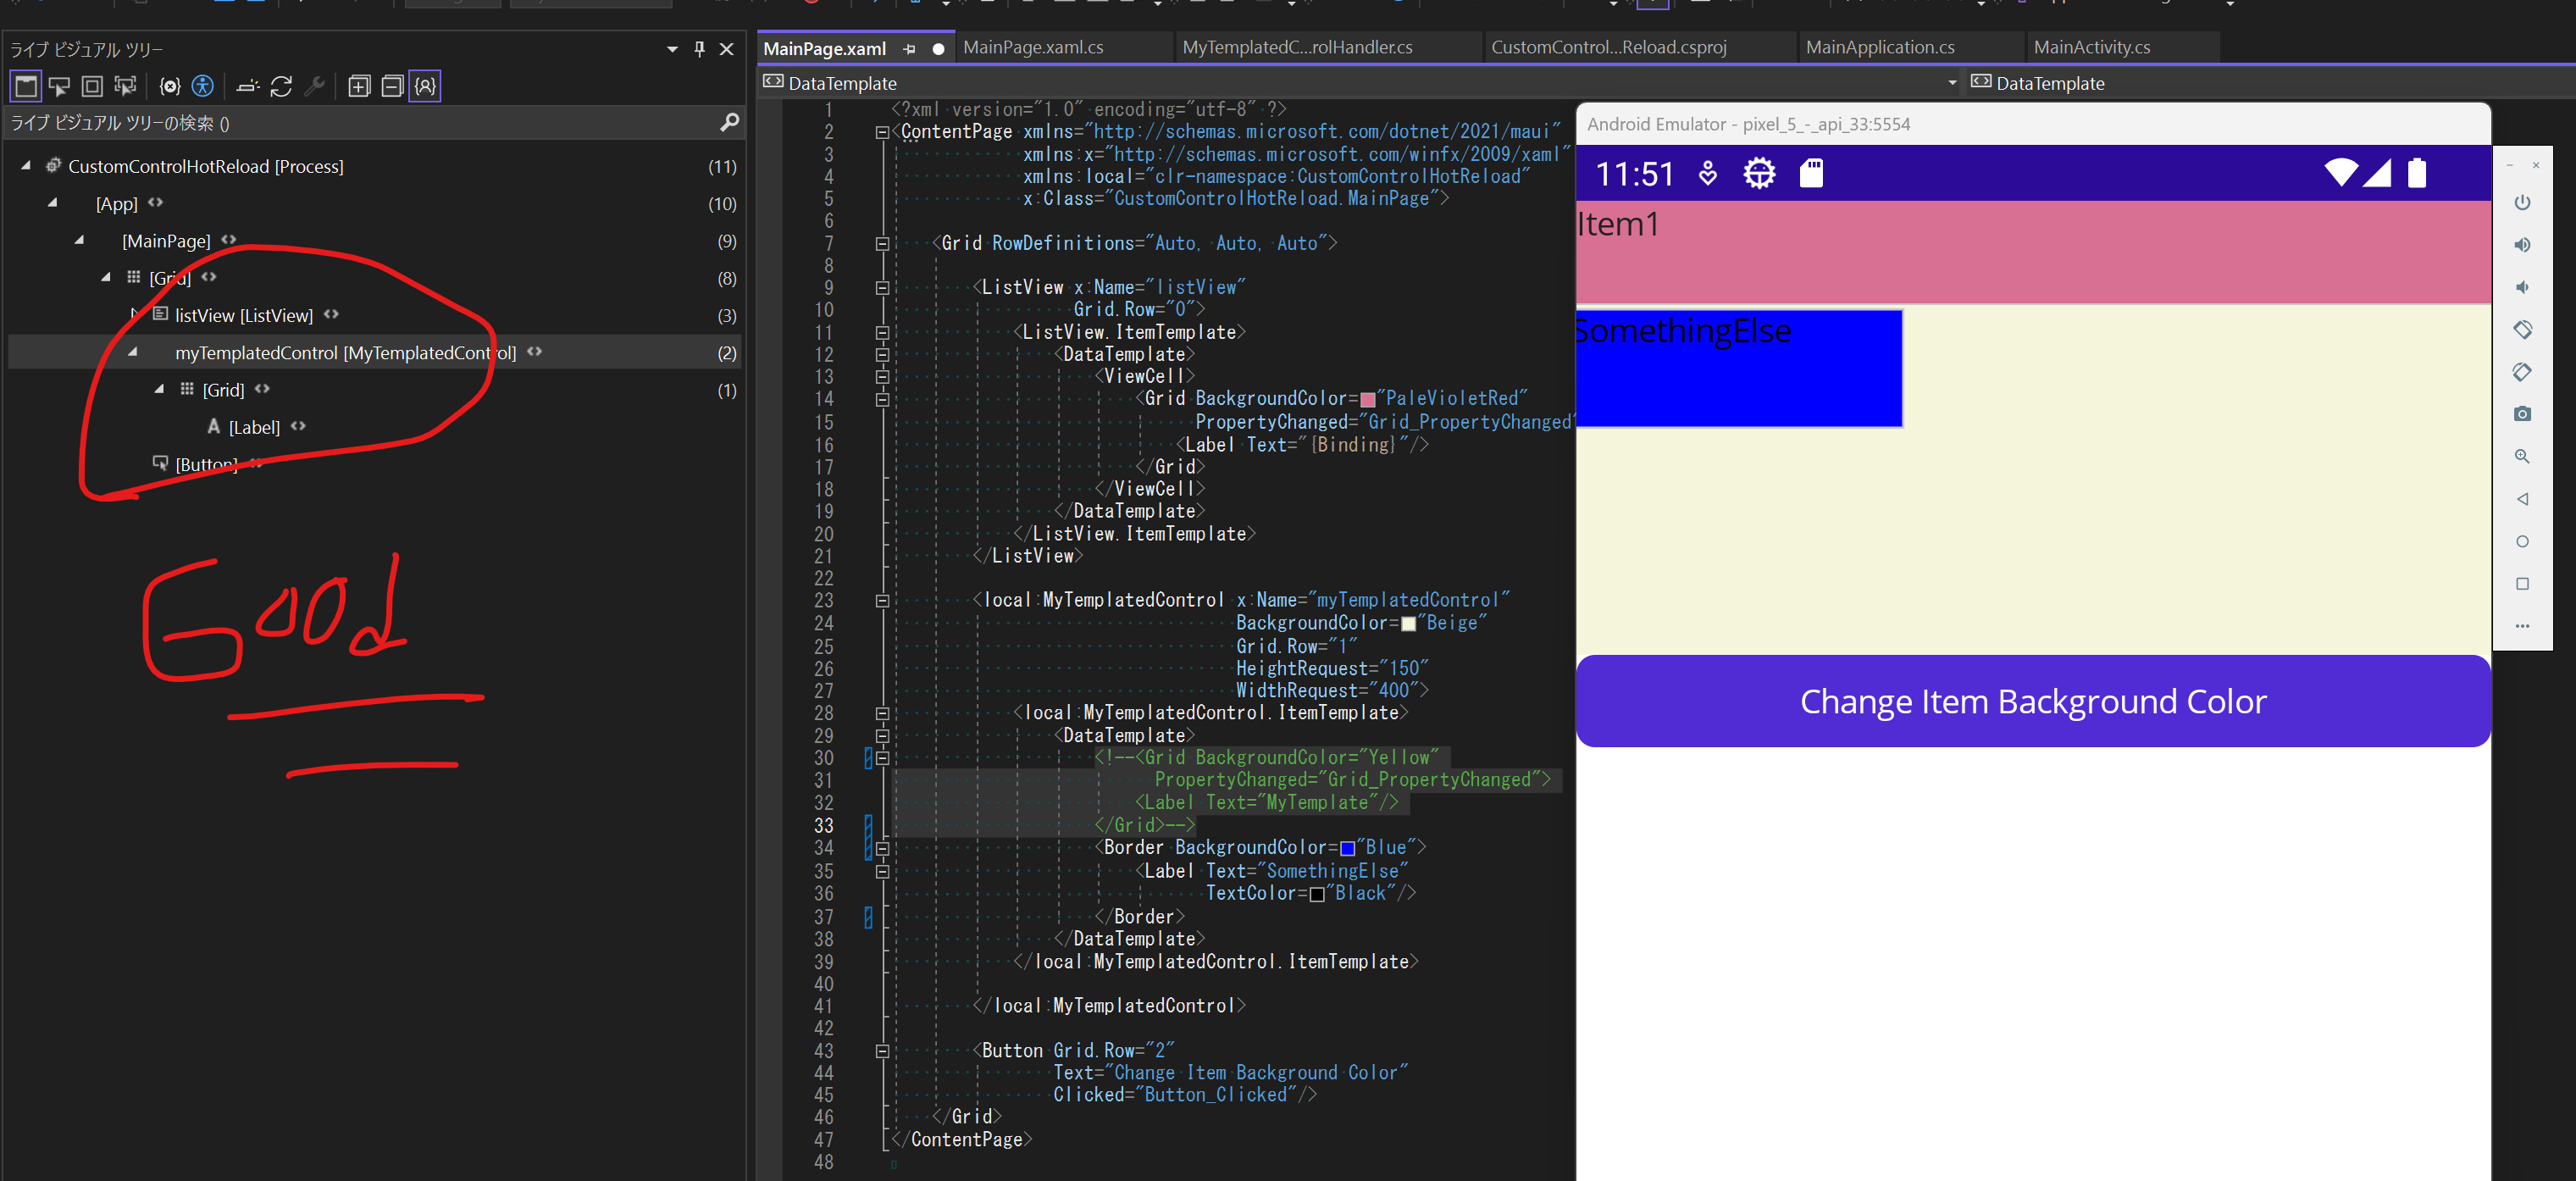Toggle the pin on the Live Visual Tree panel
The height and width of the screenshot is (1181, 2576).
(x=698, y=48)
